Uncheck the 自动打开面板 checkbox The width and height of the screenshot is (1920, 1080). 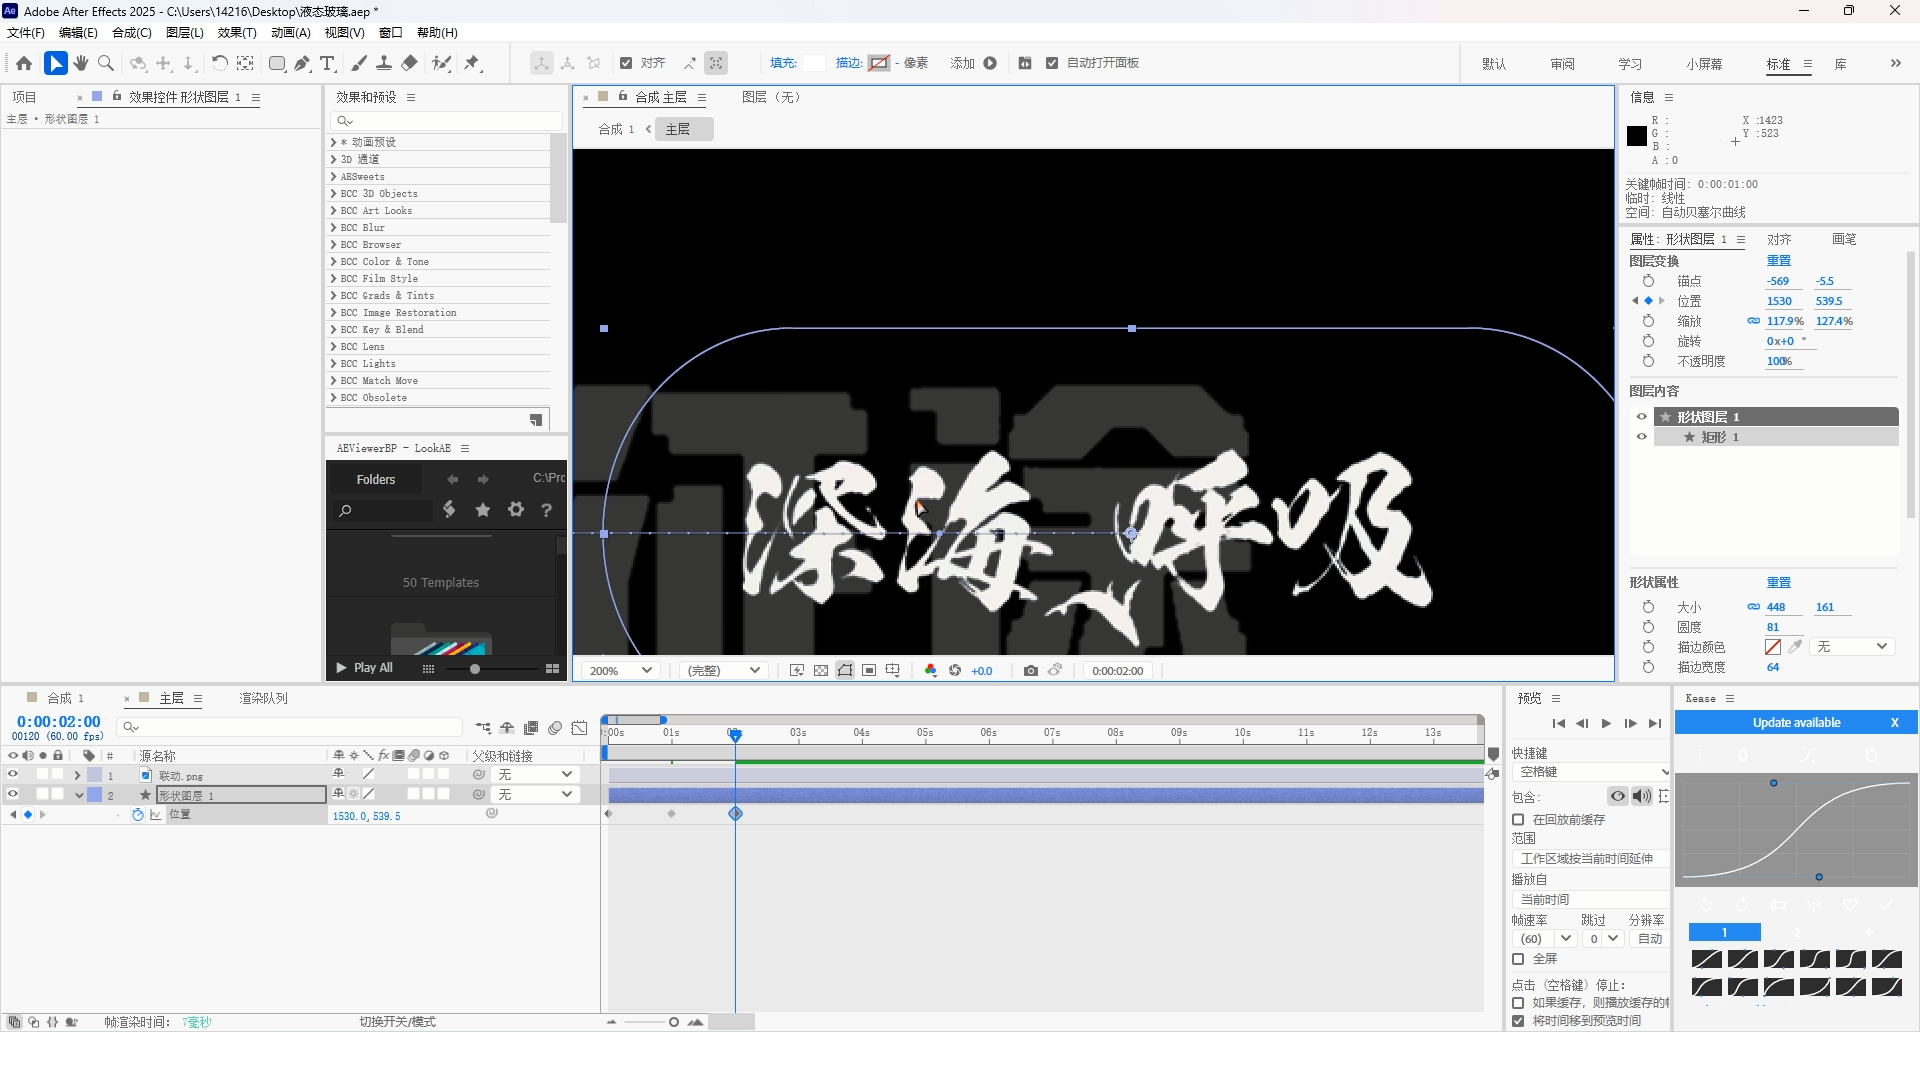(x=1051, y=63)
